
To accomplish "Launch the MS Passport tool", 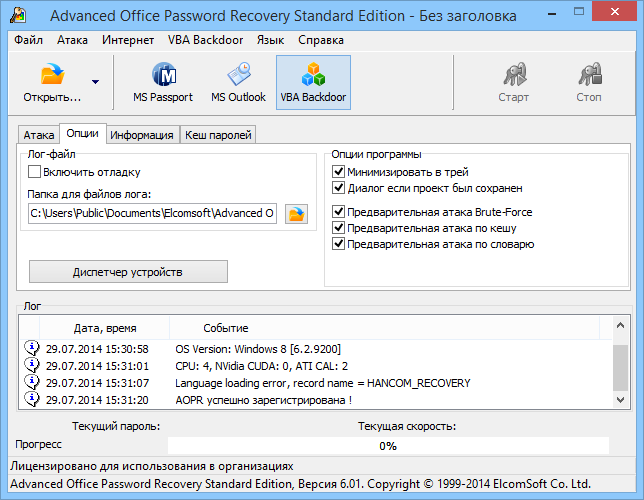I will tap(163, 82).
